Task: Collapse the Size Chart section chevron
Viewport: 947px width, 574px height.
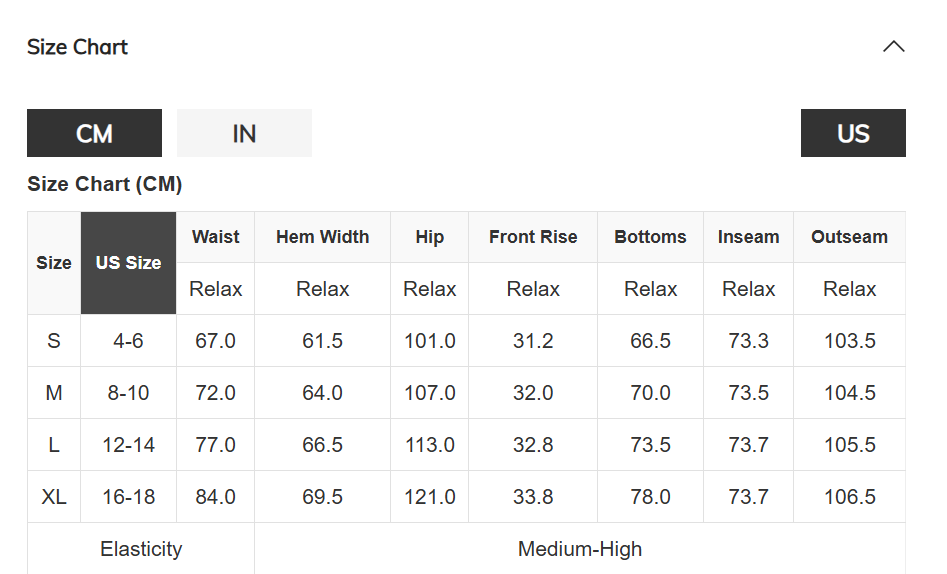Action: 893,47
